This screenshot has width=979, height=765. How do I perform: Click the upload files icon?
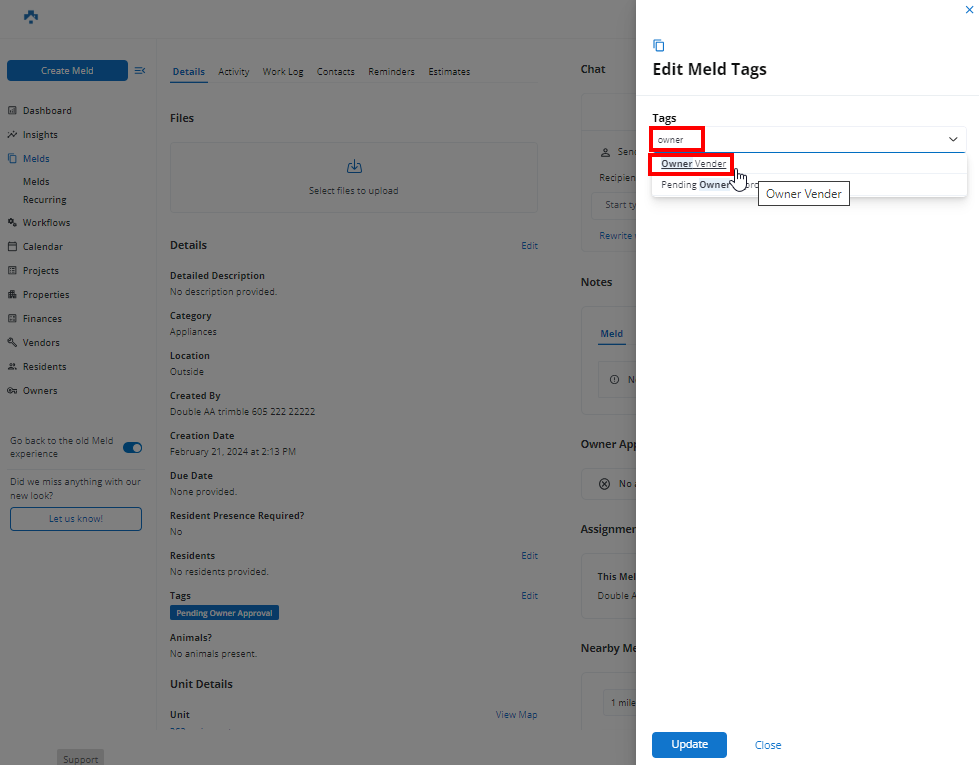click(x=353, y=167)
